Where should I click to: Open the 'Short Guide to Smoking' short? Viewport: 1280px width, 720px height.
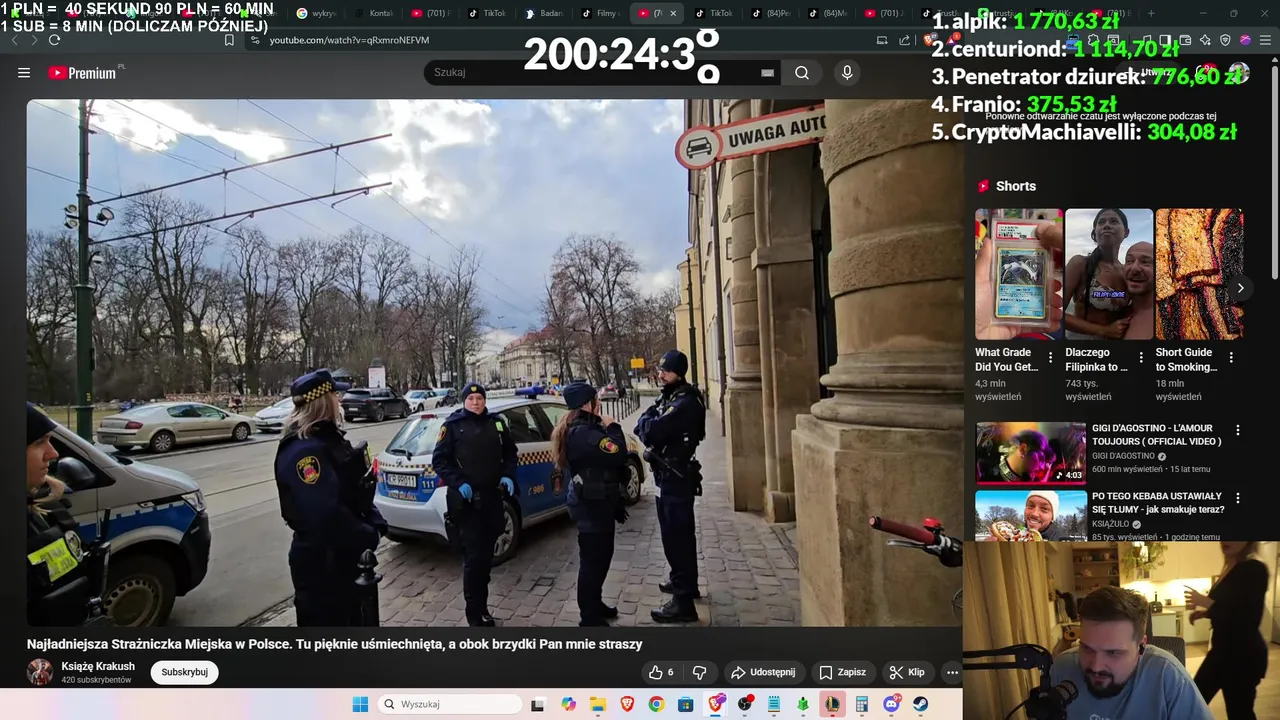click(1198, 274)
